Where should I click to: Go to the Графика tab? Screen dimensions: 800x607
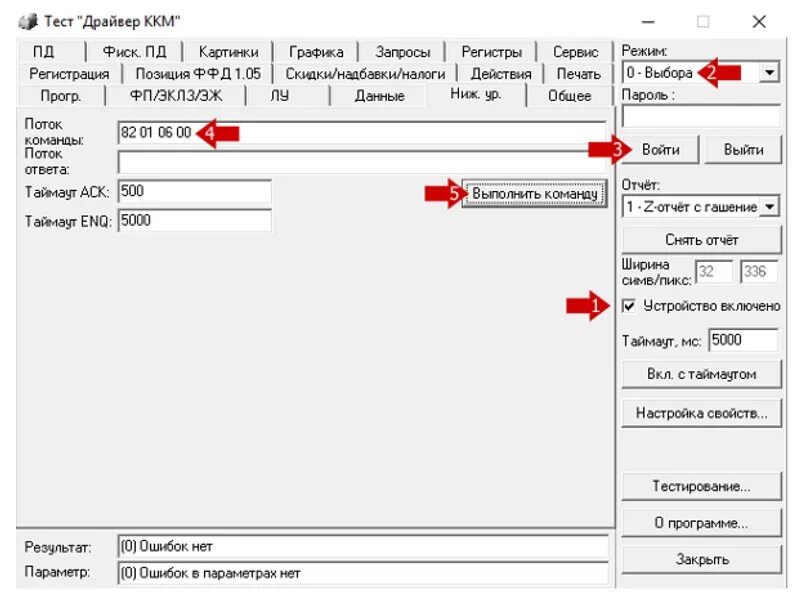(x=316, y=52)
